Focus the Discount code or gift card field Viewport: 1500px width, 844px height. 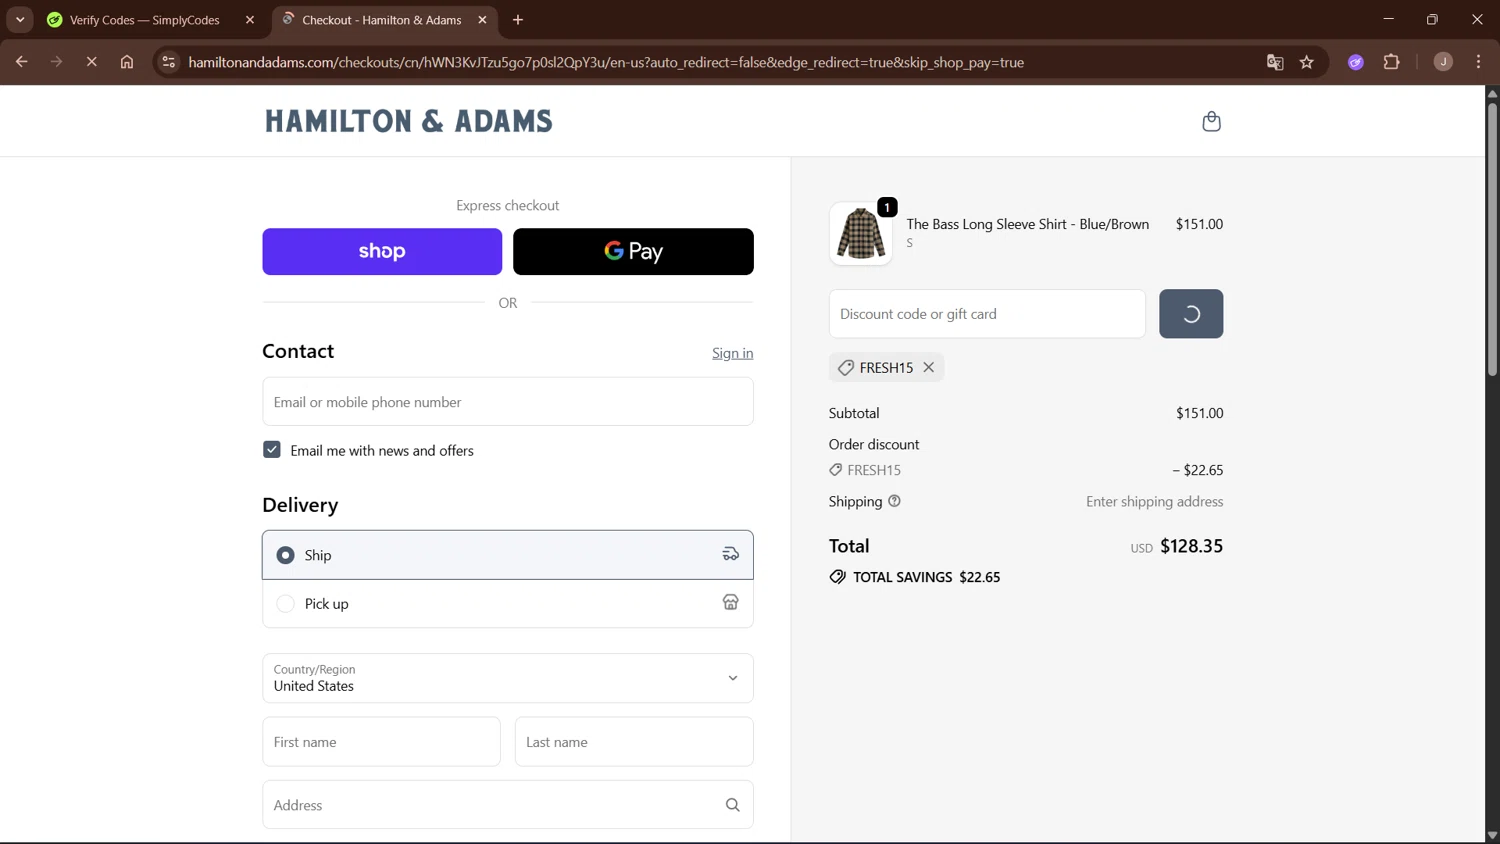point(987,314)
